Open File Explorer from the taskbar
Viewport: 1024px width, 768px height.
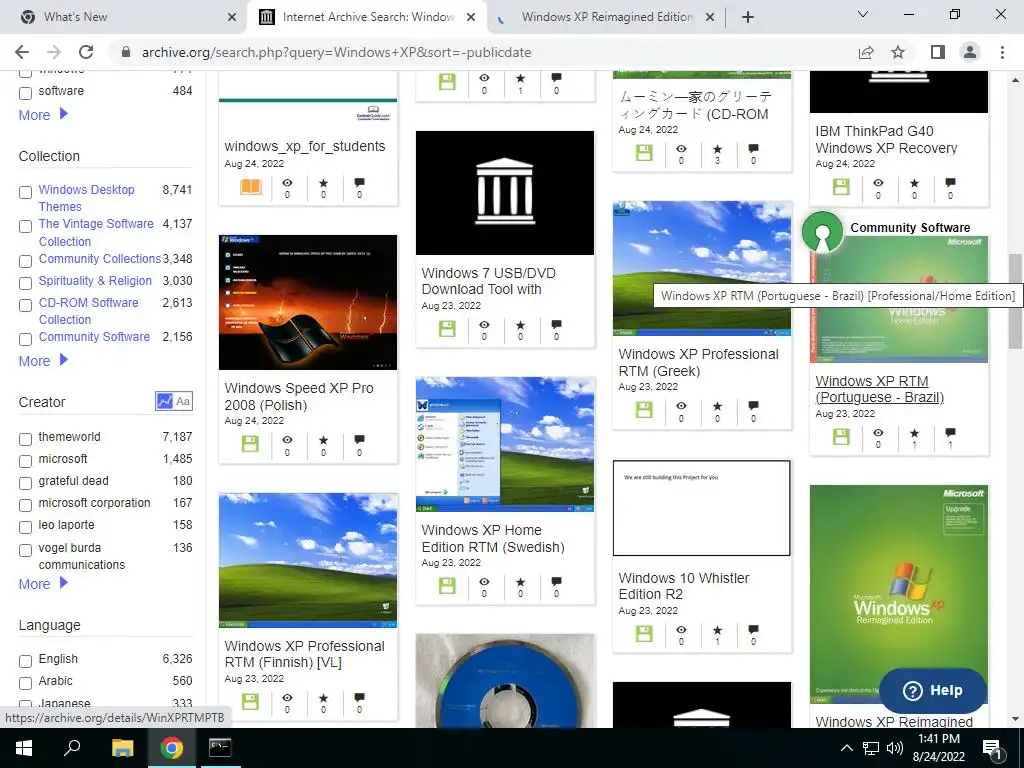[122, 748]
